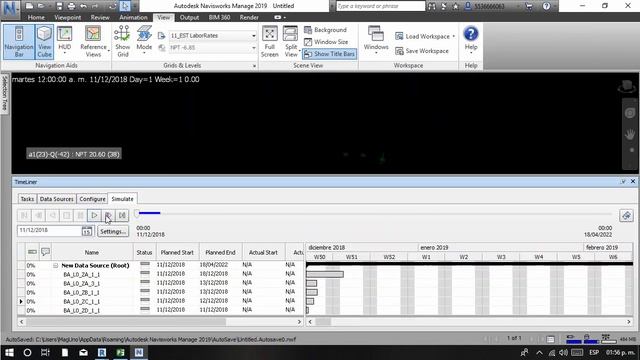Open the Selection Tree side panel
The height and width of the screenshot is (360, 640).
pos(4,93)
